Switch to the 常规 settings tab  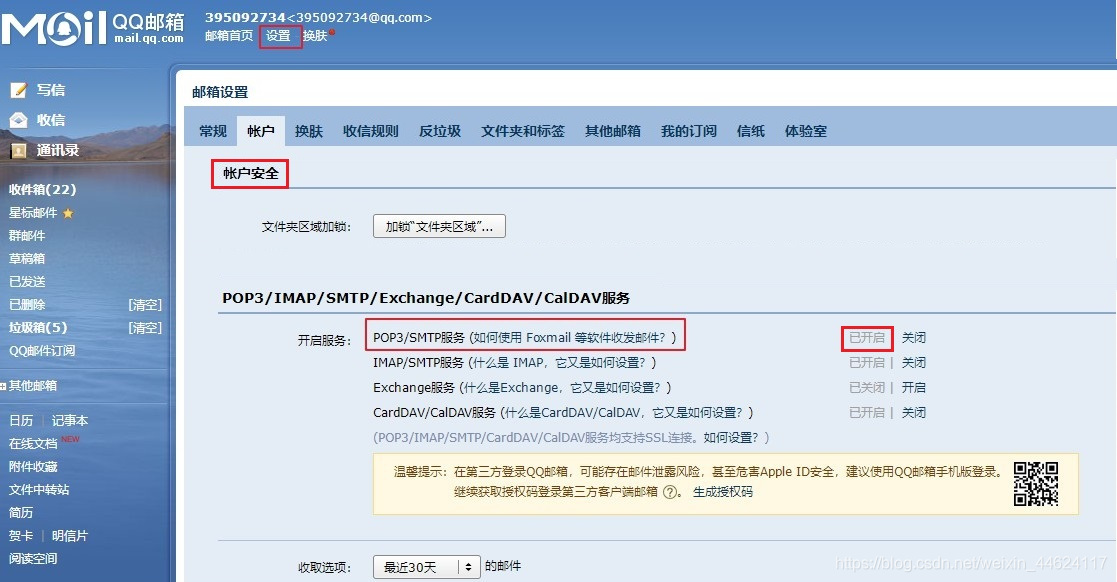(213, 131)
